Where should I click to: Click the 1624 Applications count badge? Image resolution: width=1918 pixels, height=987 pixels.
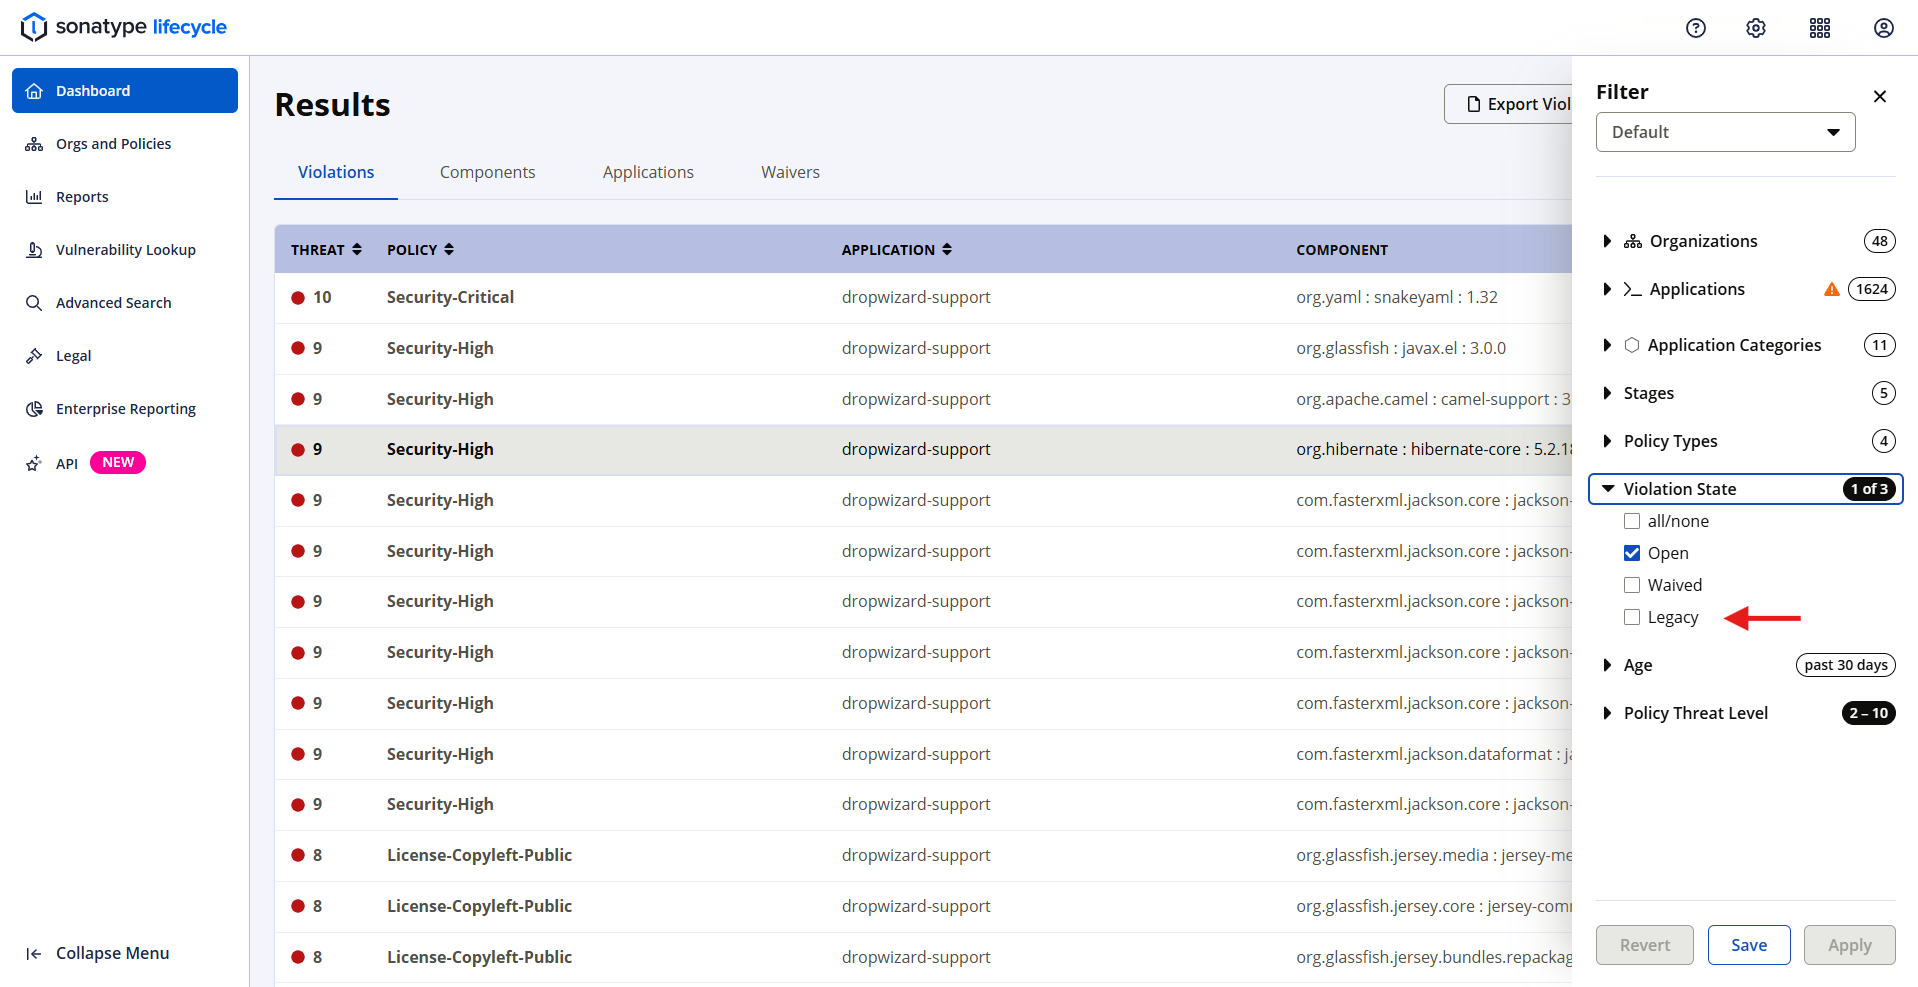pos(1872,289)
